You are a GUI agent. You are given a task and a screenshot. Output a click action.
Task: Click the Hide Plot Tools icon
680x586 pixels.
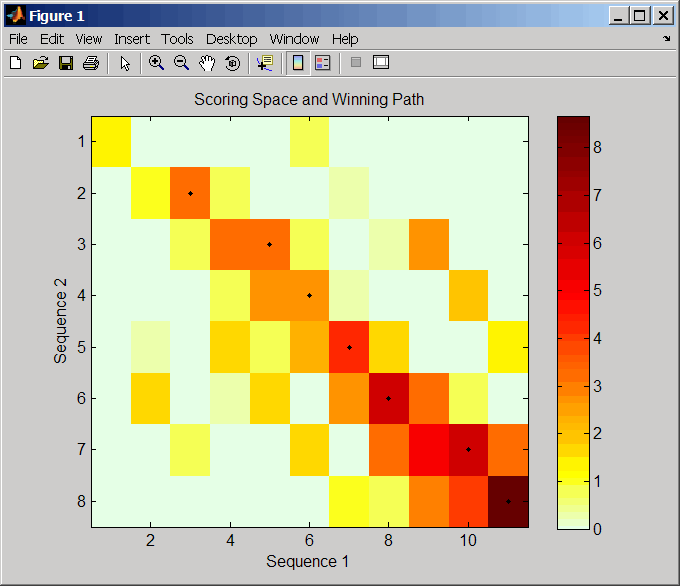point(356,62)
